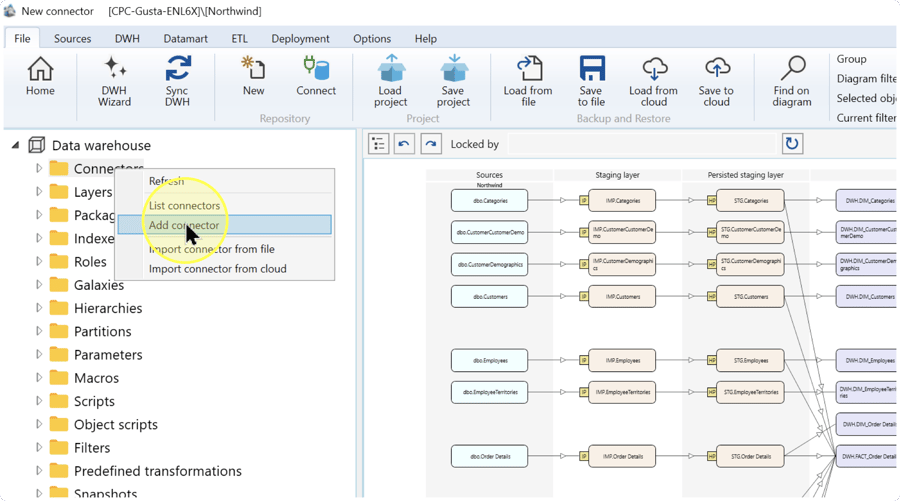Expand the Hierarchies tree node
This screenshot has width=900, height=501.
coord(38,308)
